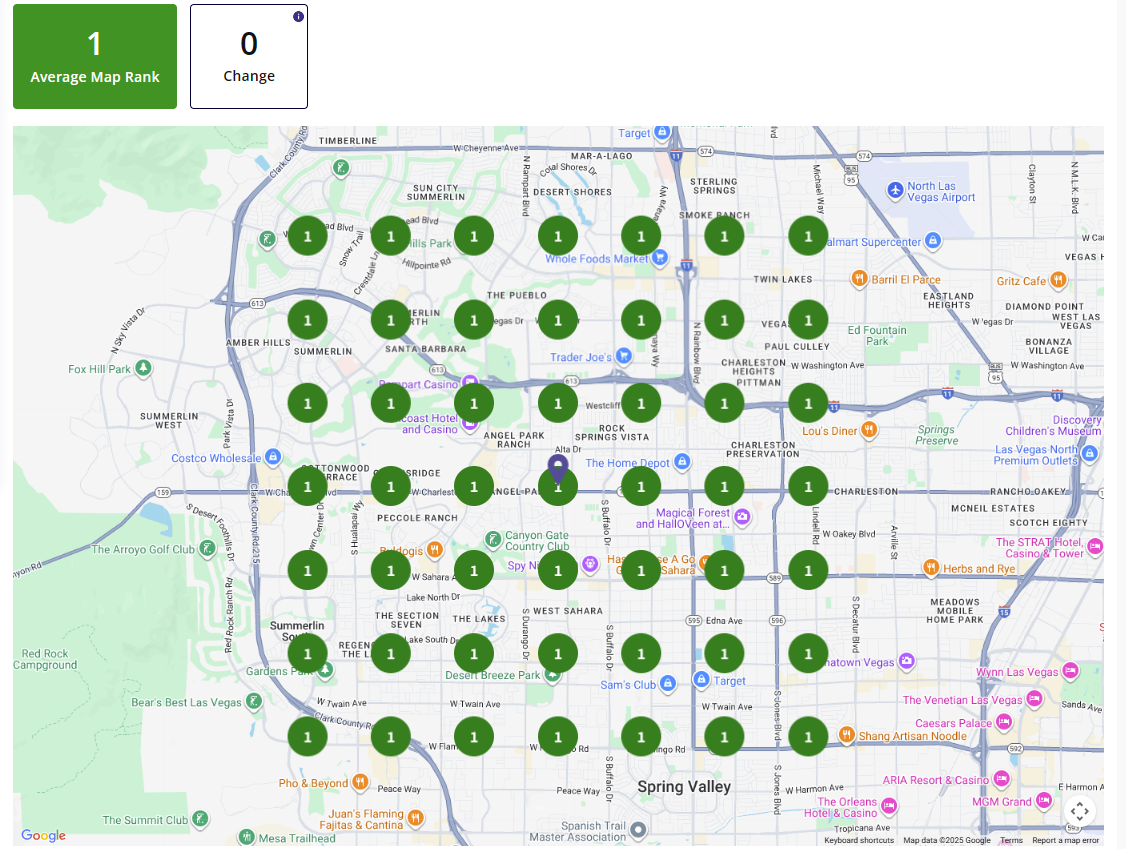Click the Google logo on map

pos(43,836)
